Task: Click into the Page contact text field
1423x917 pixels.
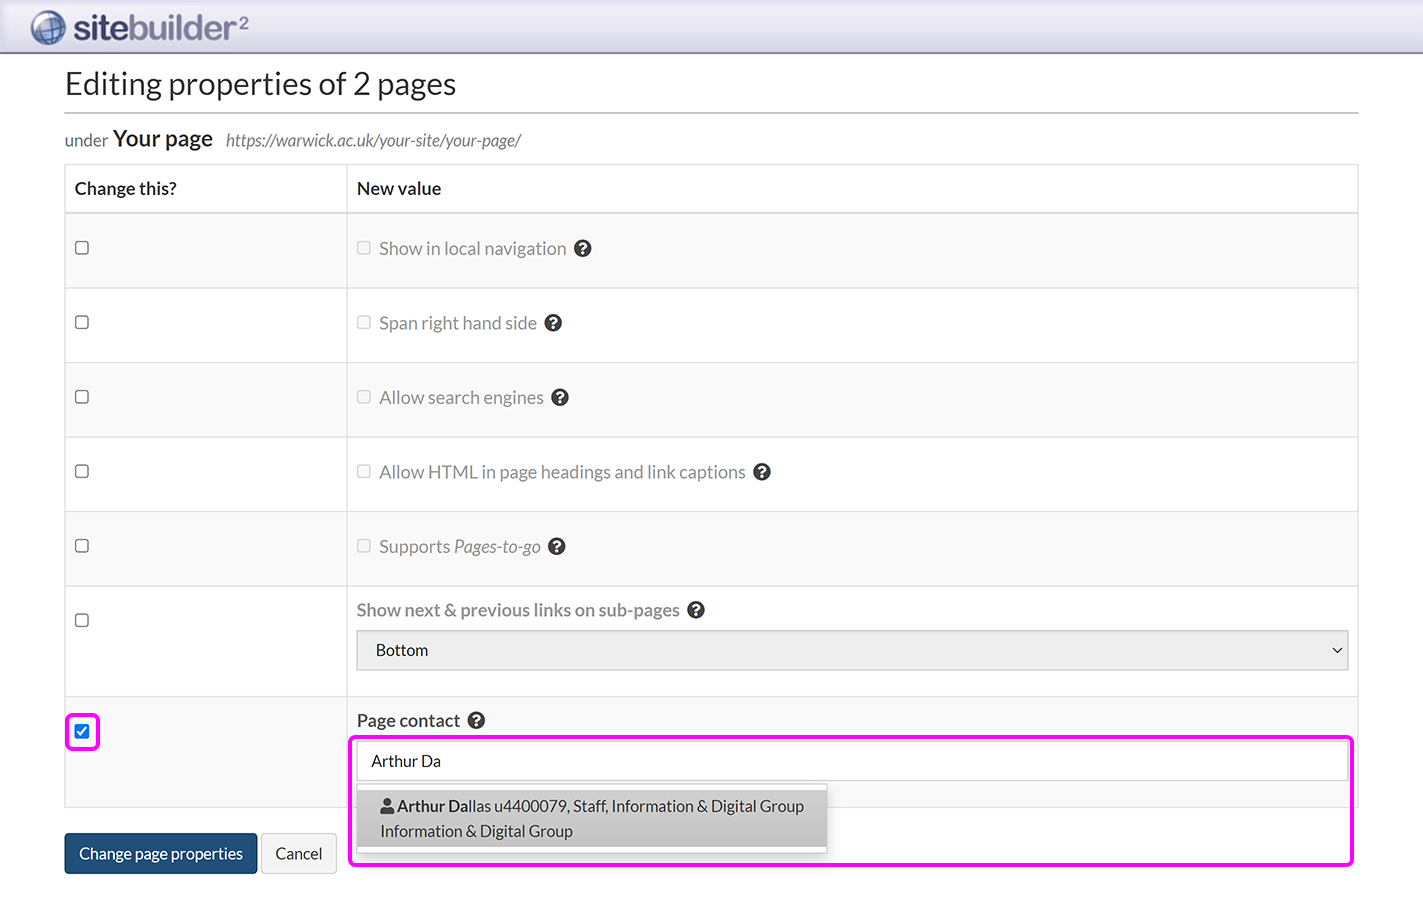Action: (x=851, y=761)
